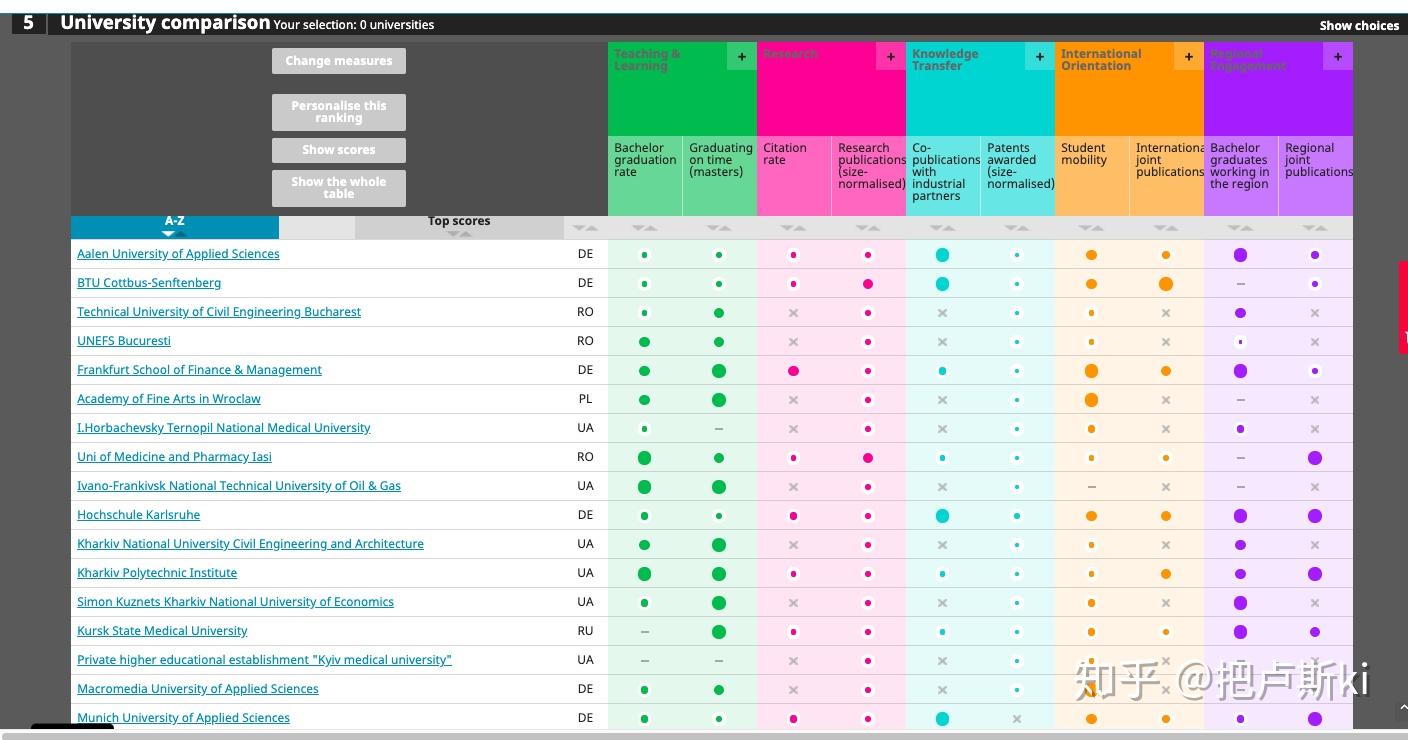The image size is (1408, 740).
Task: Click the Change measures button
Action: 339,61
